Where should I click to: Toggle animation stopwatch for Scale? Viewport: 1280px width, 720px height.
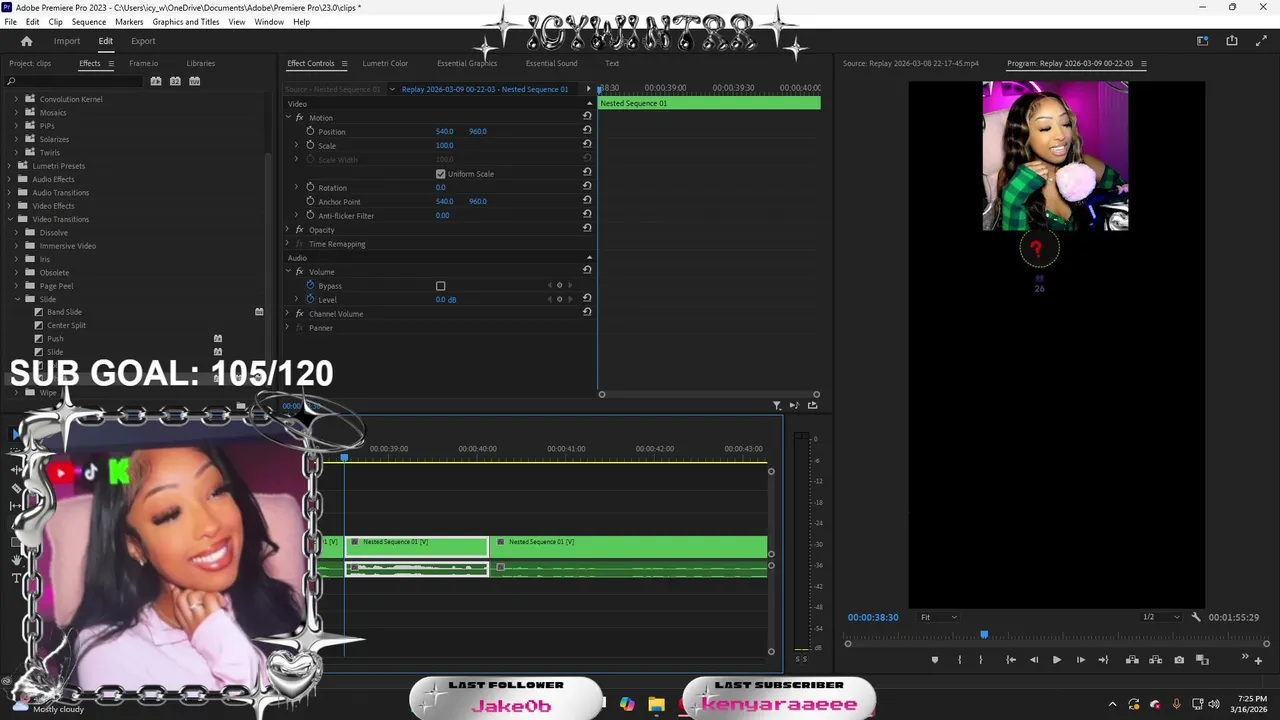point(310,145)
